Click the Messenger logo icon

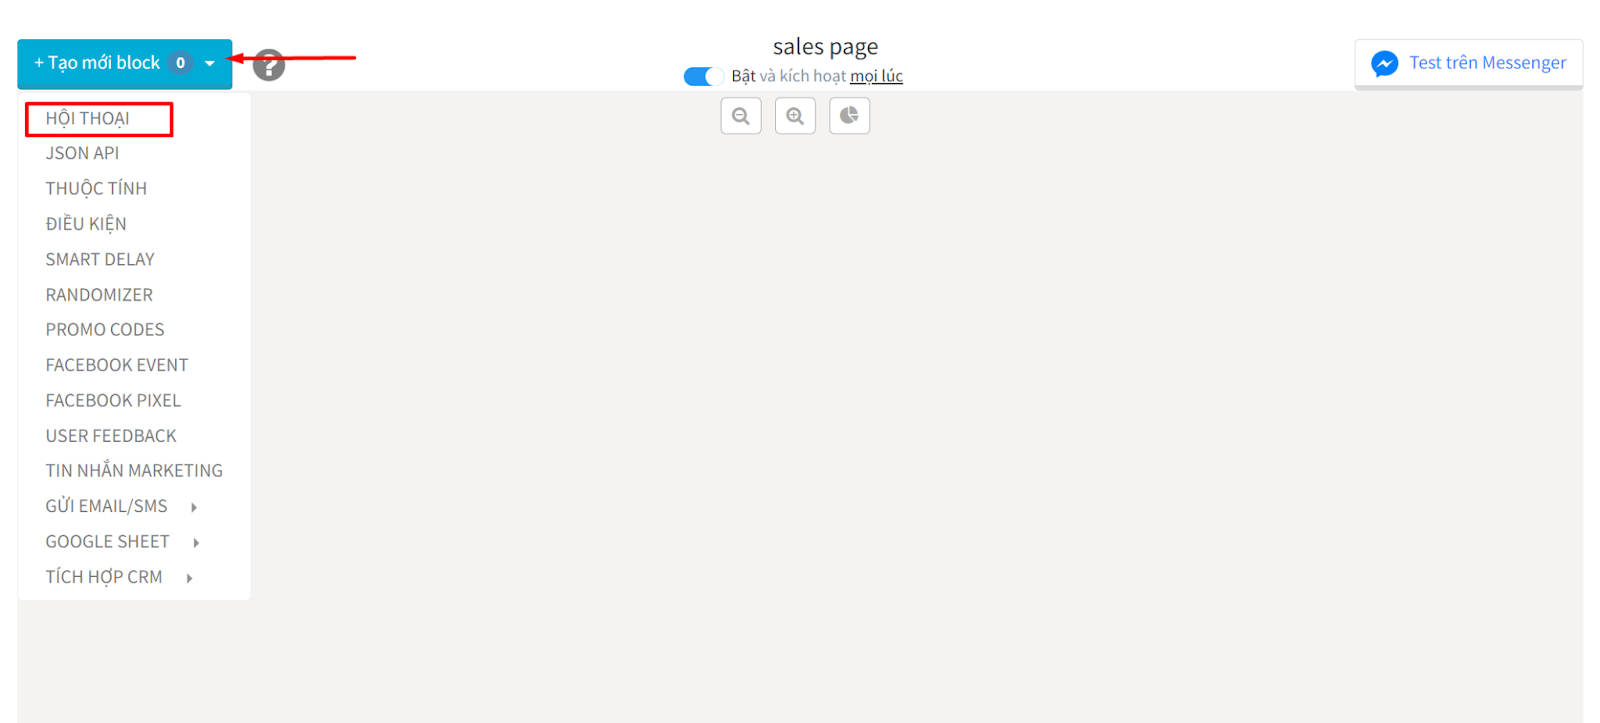pyautogui.click(x=1384, y=63)
